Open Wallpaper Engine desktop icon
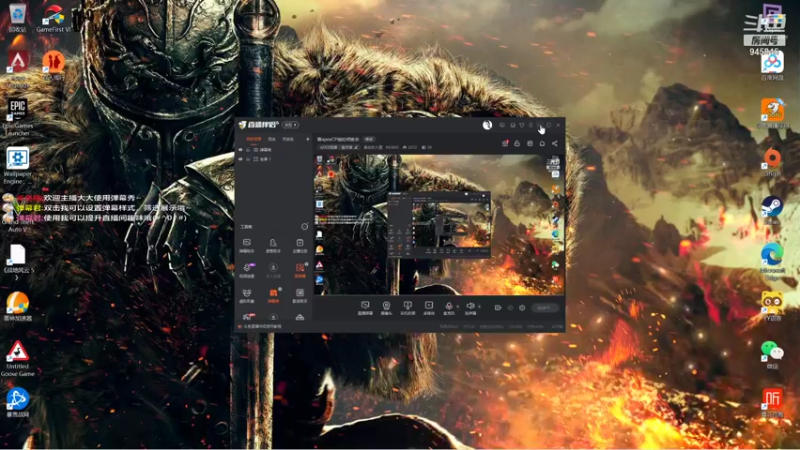Image resolution: width=800 pixels, height=450 pixels. coord(17,166)
